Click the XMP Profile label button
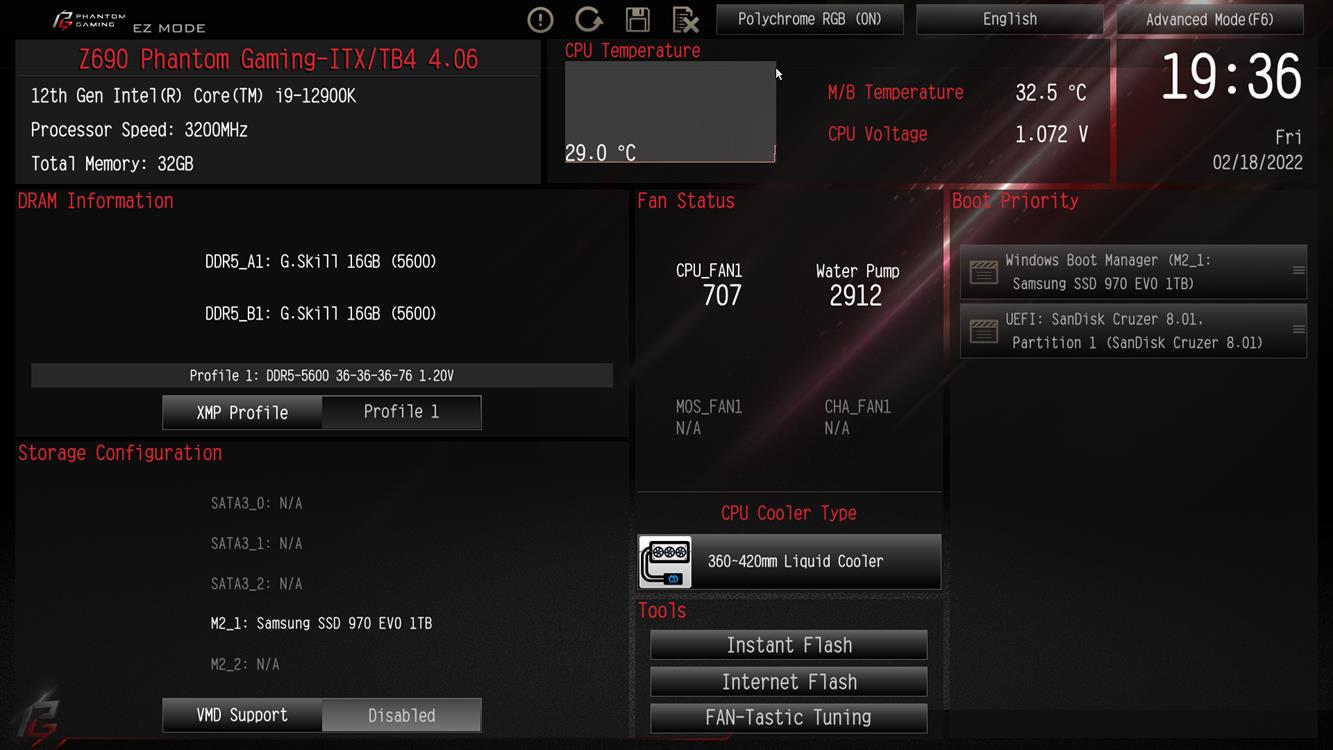The height and width of the screenshot is (750, 1333). coord(242,412)
